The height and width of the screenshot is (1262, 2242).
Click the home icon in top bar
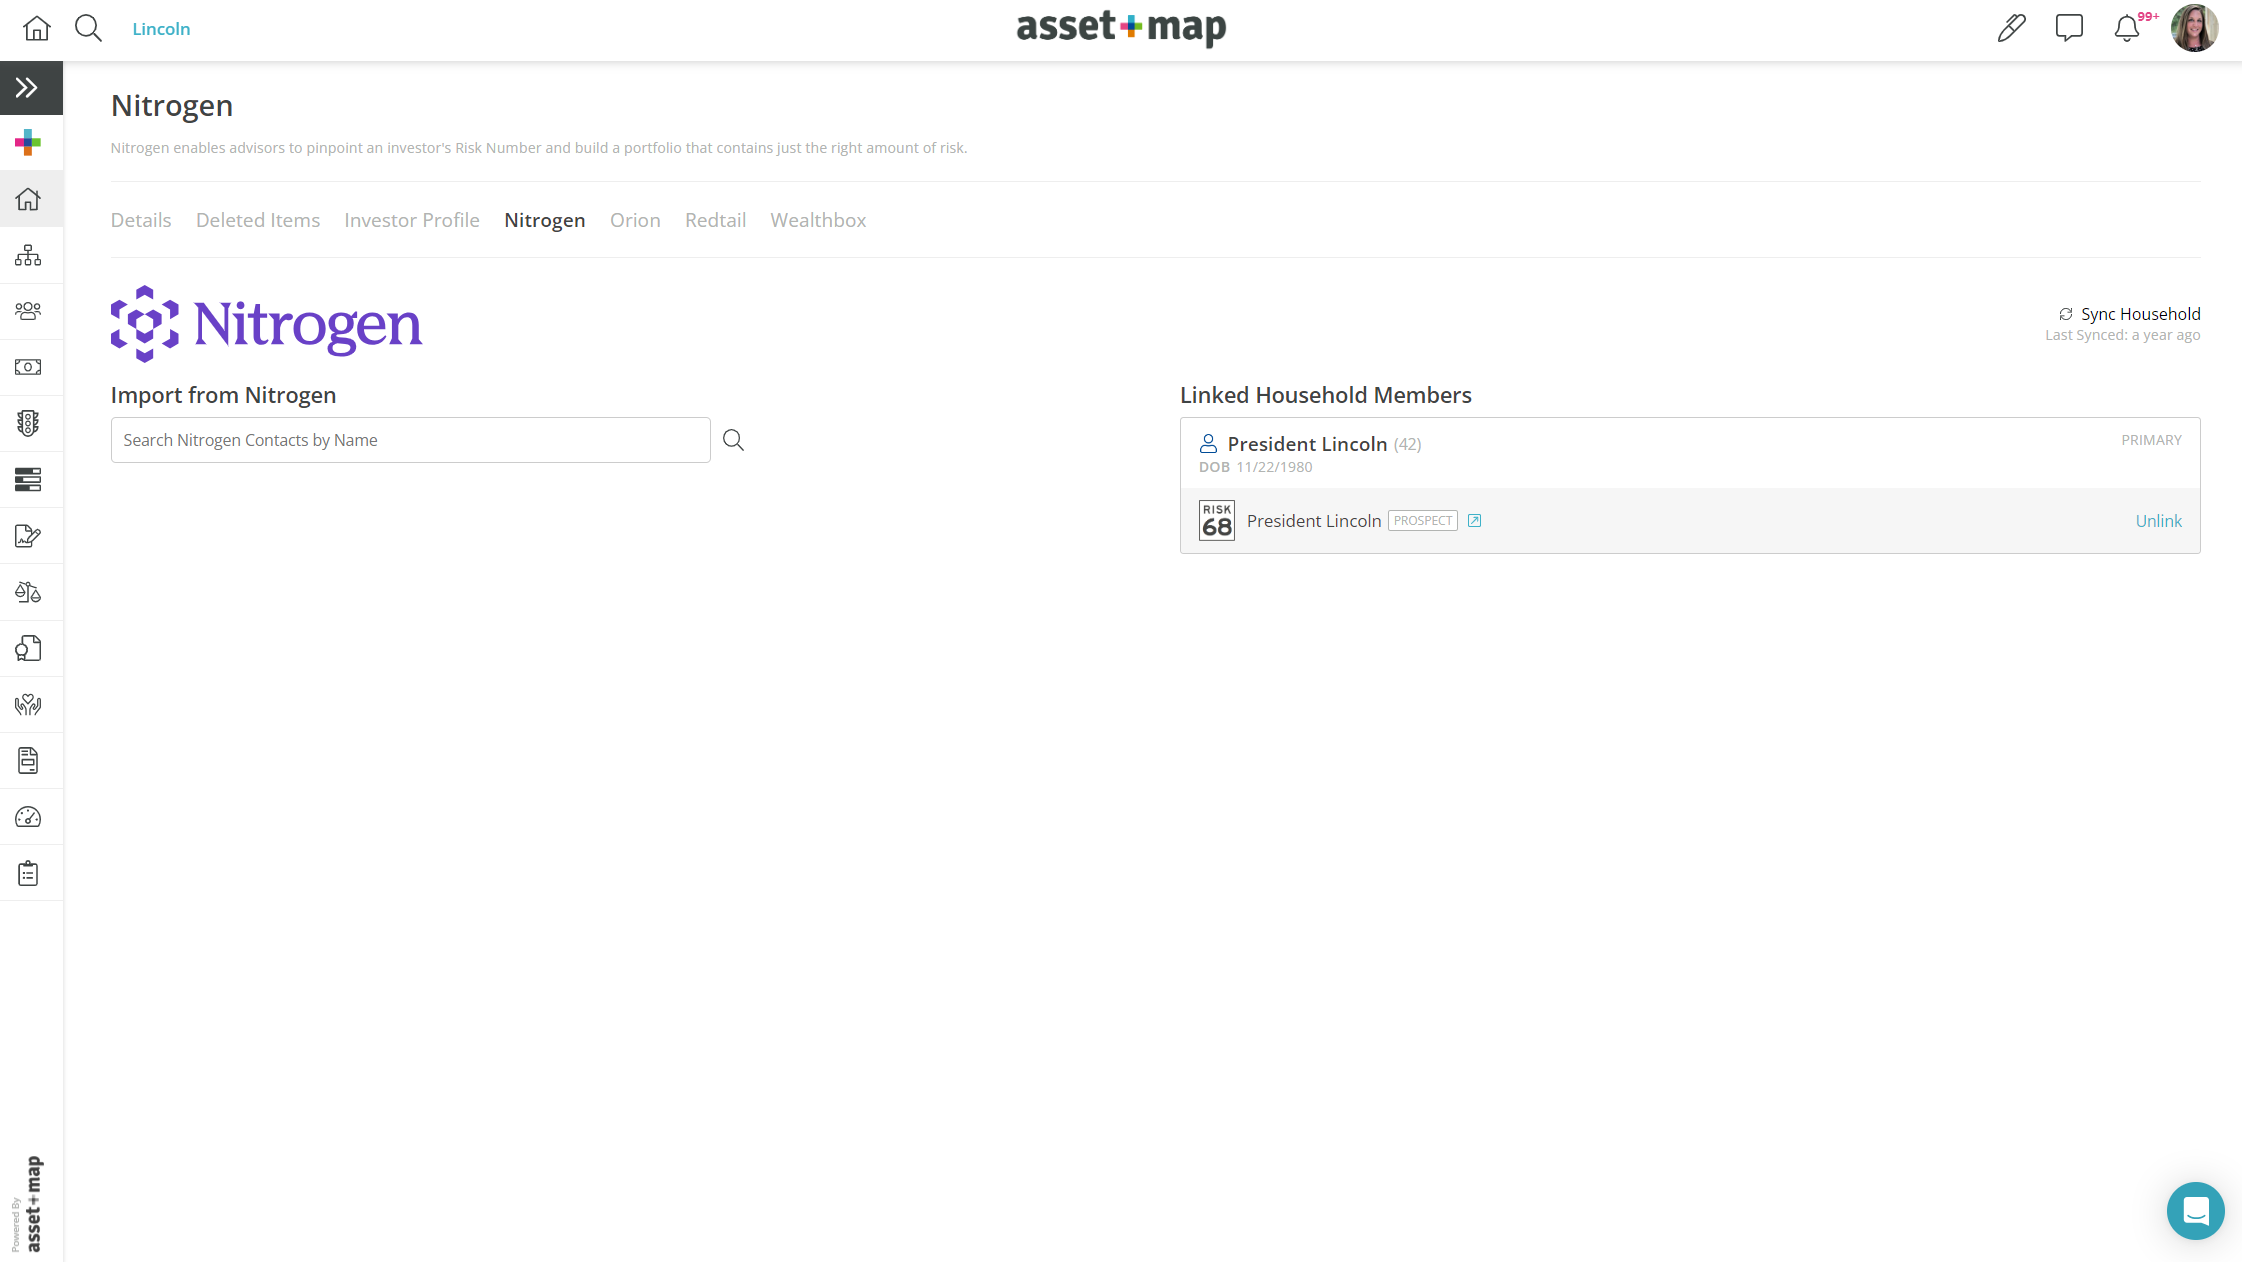point(36,28)
